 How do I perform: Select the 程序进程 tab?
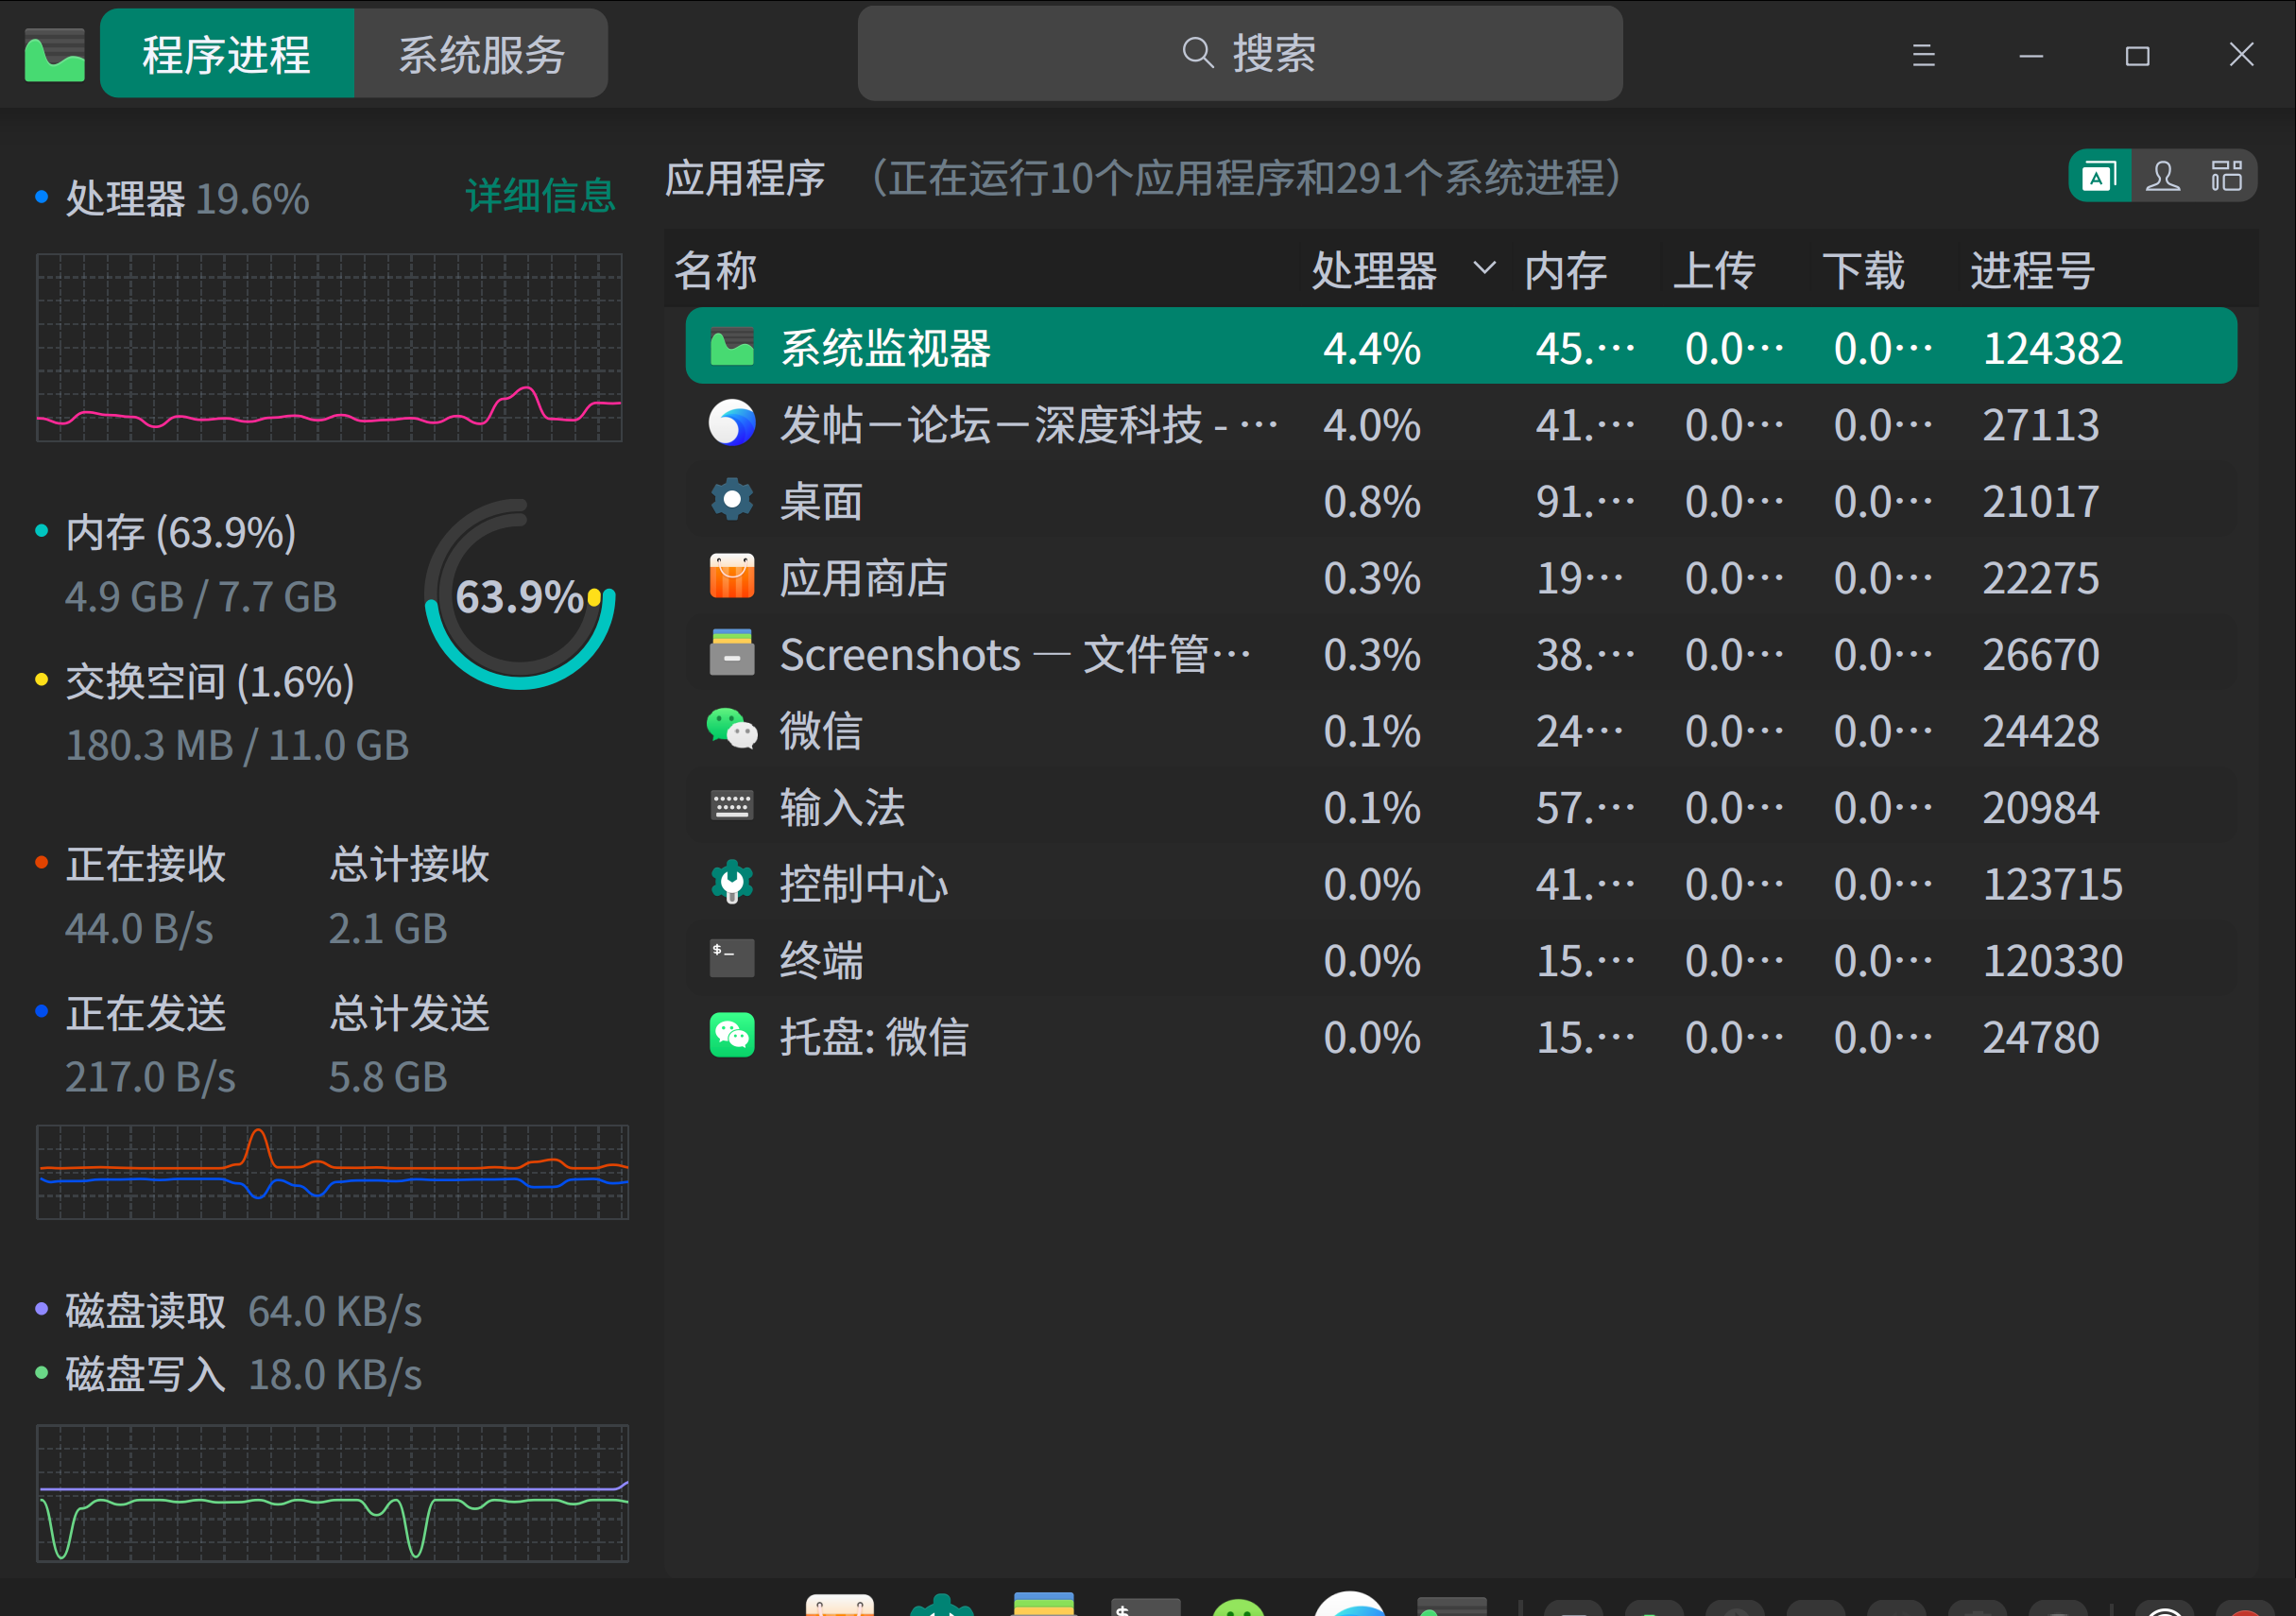227,55
